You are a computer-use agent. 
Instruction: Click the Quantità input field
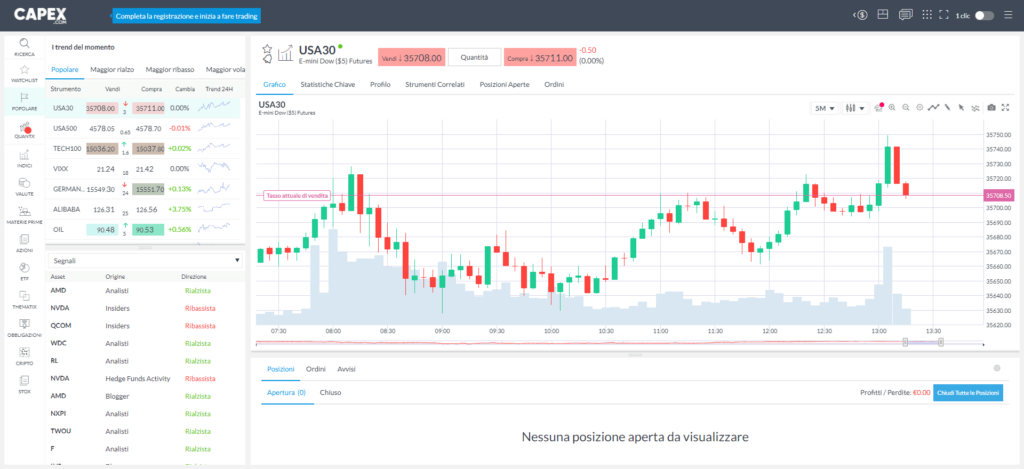coord(475,57)
